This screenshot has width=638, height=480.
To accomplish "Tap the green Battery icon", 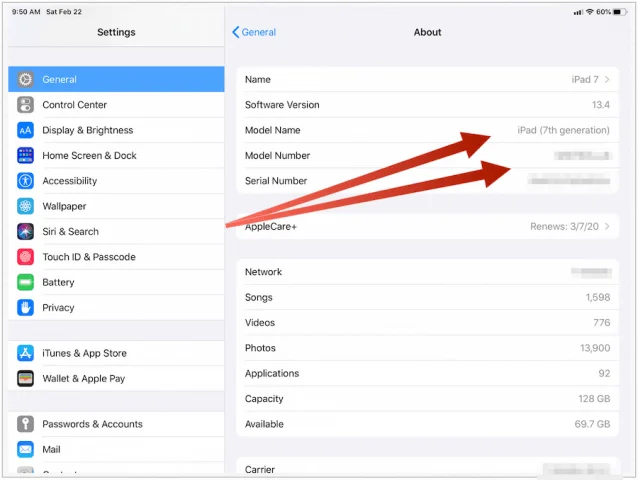I will (25, 282).
